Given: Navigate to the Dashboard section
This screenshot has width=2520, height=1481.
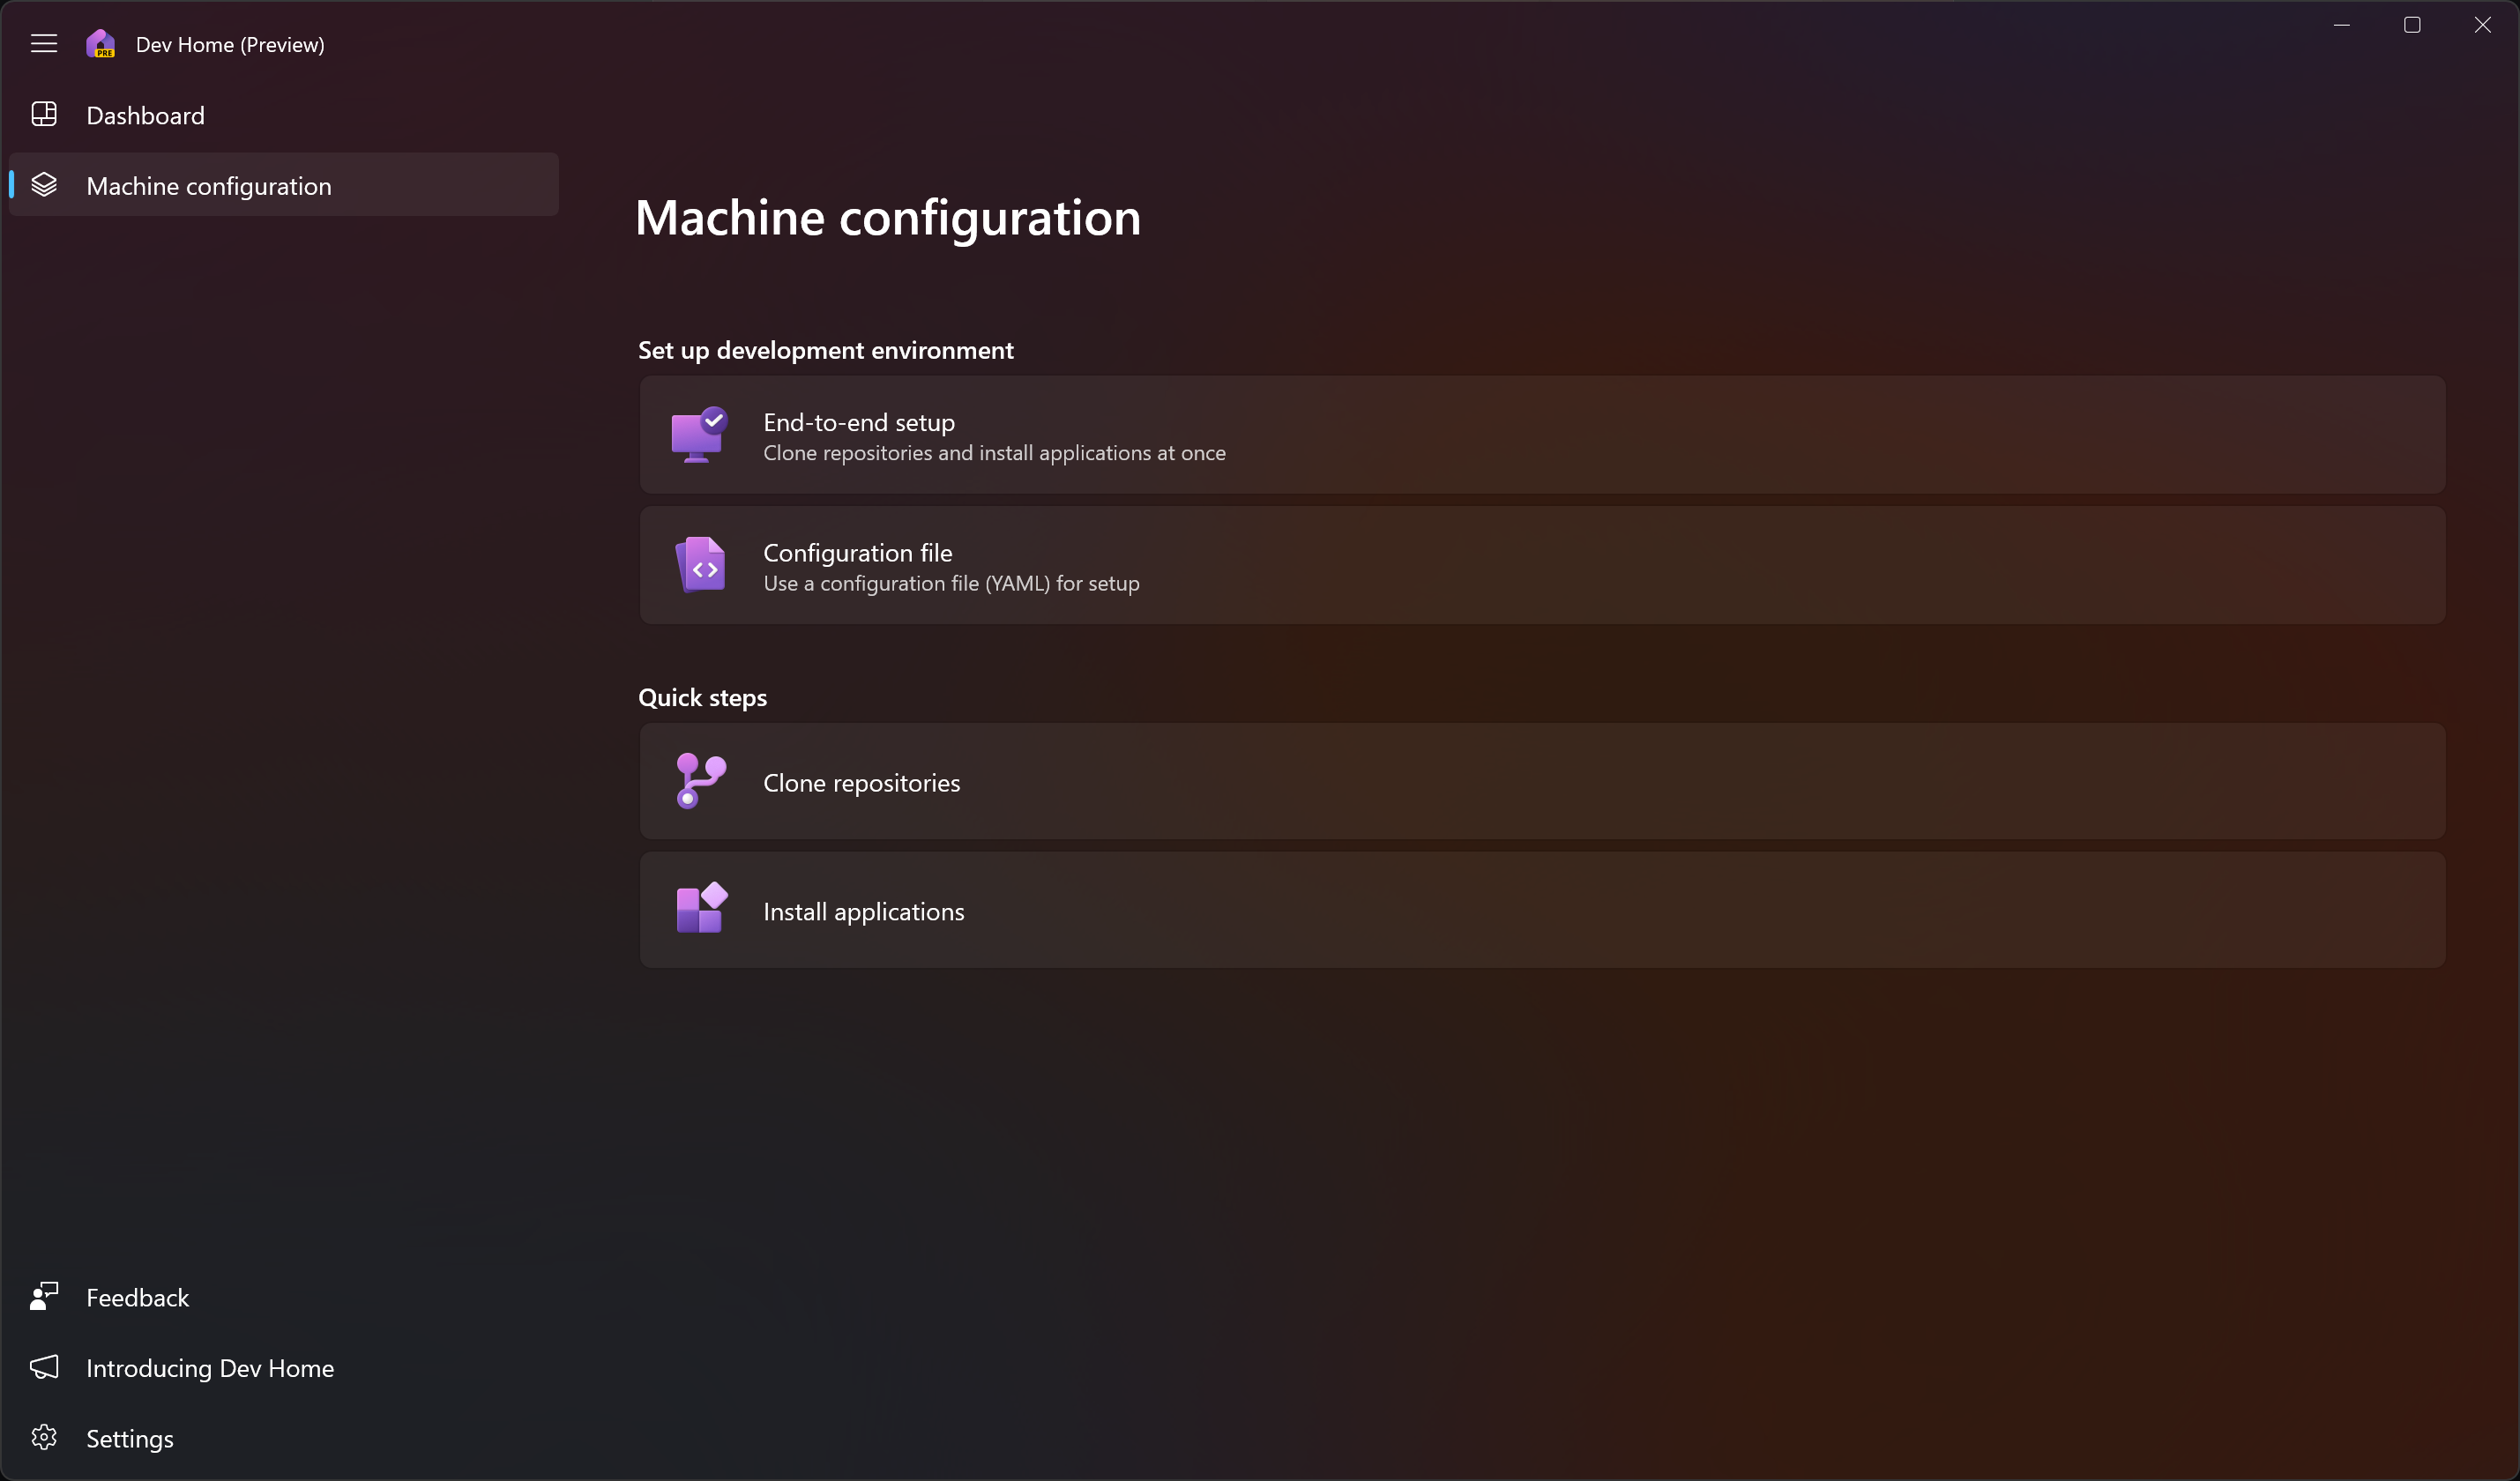Looking at the screenshot, I should [x=145, y=115].
